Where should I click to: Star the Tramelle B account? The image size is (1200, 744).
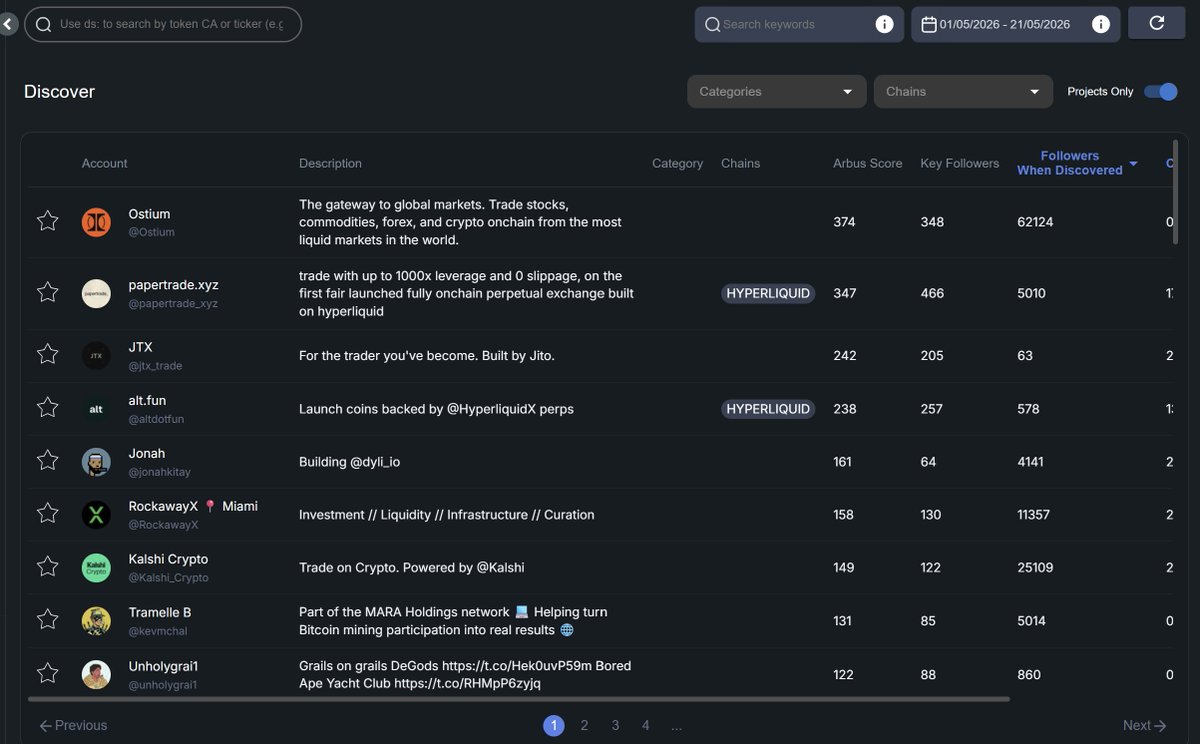[47, 620]
